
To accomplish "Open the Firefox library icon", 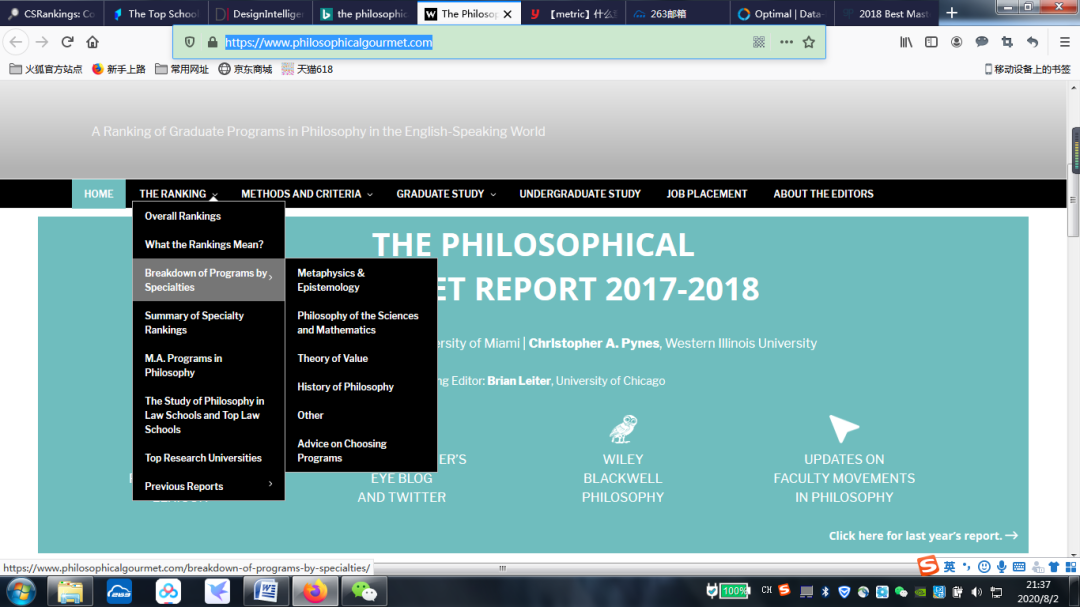I will pyautogui.click(x=906, y=42).
